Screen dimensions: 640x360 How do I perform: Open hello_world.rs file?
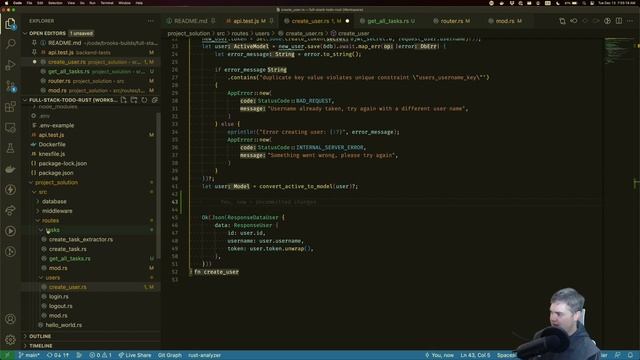coord(64,325)
